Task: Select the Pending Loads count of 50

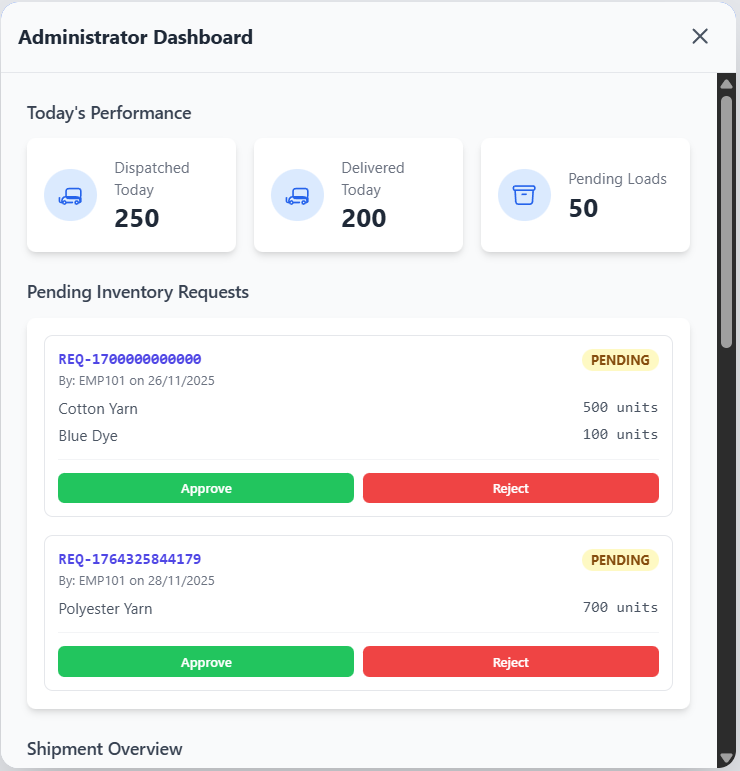Action: [583, 208]
